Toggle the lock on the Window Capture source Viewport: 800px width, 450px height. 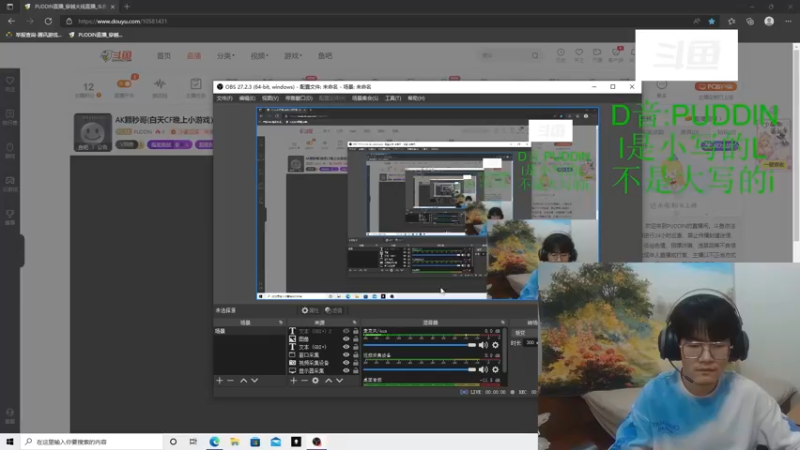pos(356,355)
